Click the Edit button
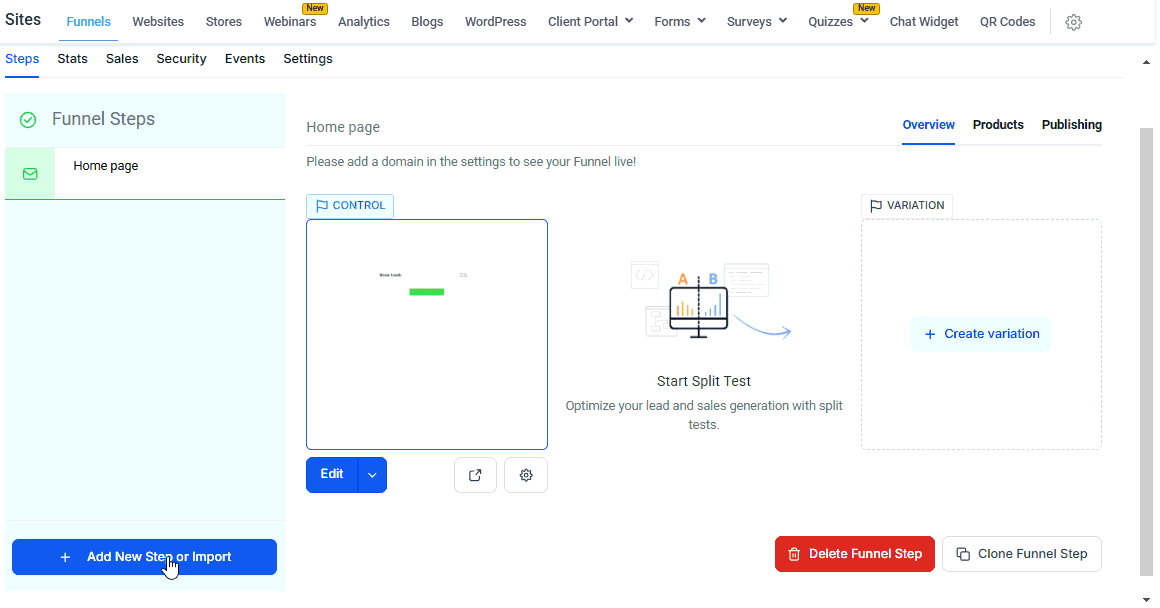The image size is (1160, 608). coord(332,475)
